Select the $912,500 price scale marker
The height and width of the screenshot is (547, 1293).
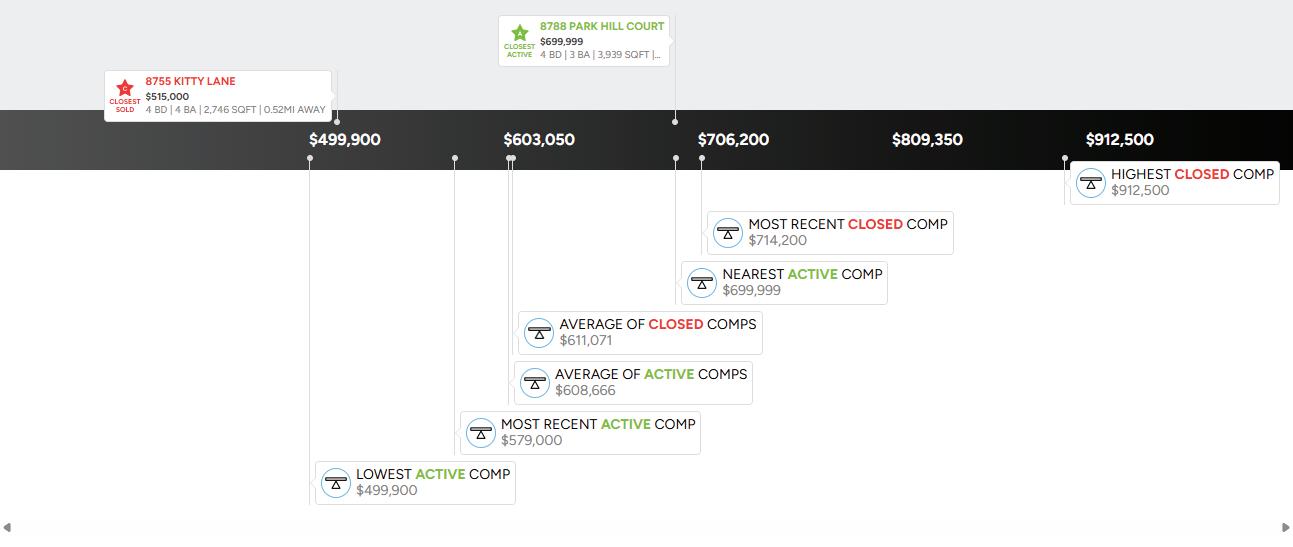[x=1120, y=140]
